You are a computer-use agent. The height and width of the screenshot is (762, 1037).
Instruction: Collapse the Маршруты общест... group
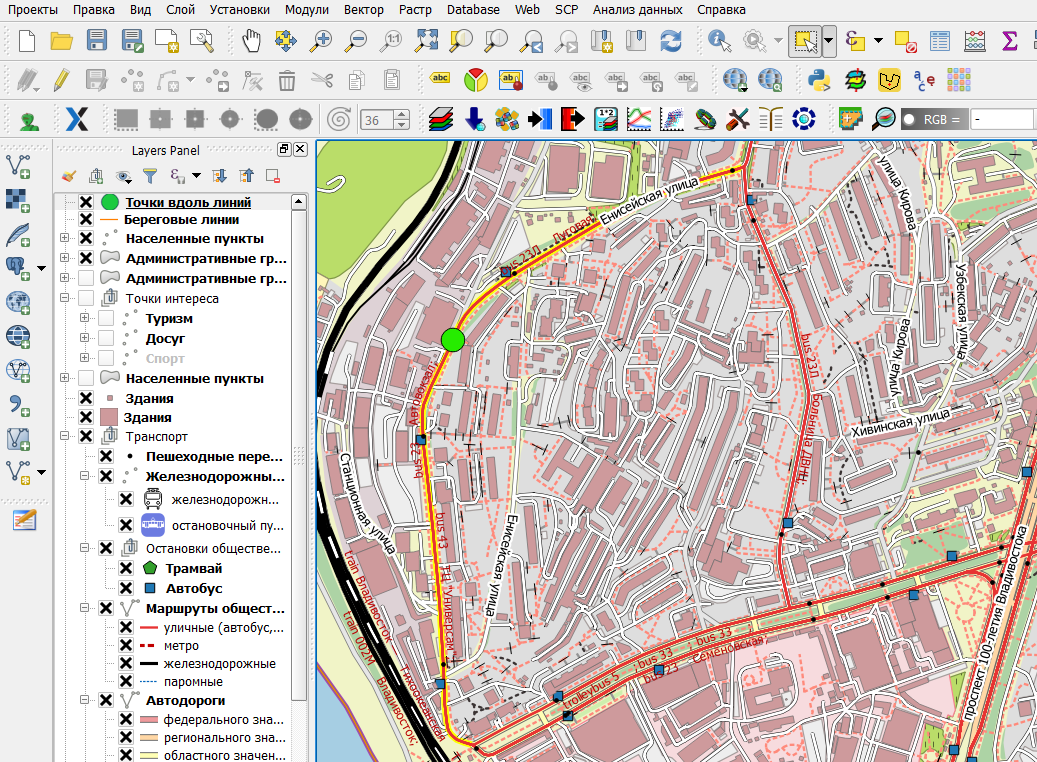pos(84,608)
